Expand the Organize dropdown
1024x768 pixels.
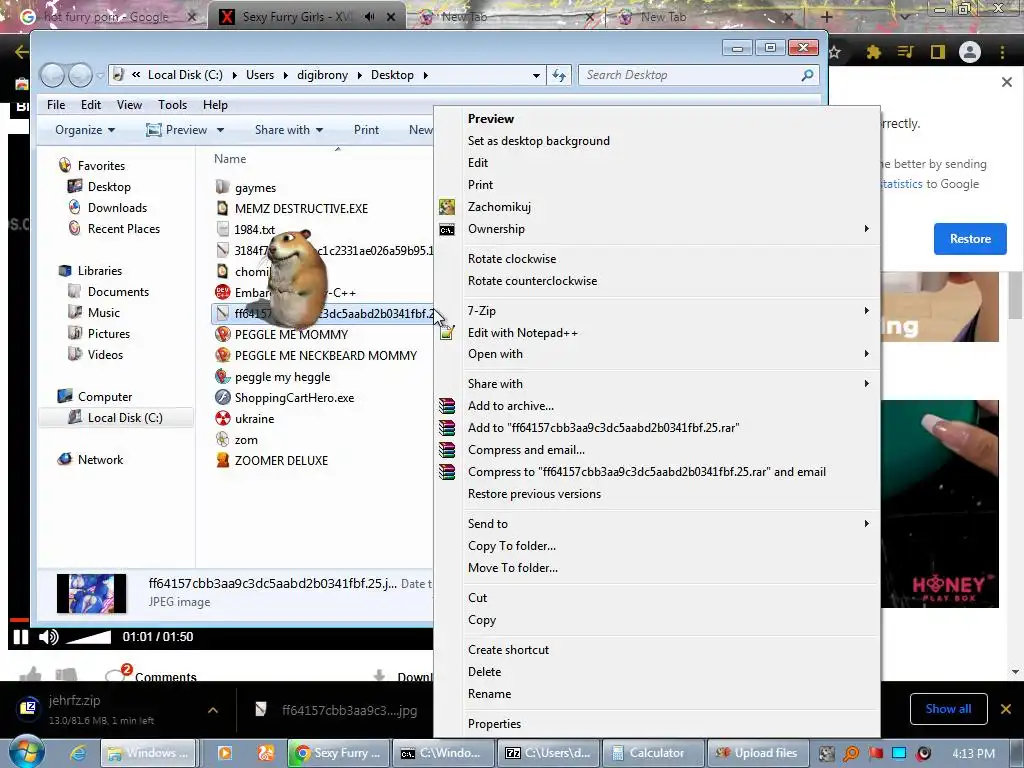pyautogui.click(x=85, y=130)
